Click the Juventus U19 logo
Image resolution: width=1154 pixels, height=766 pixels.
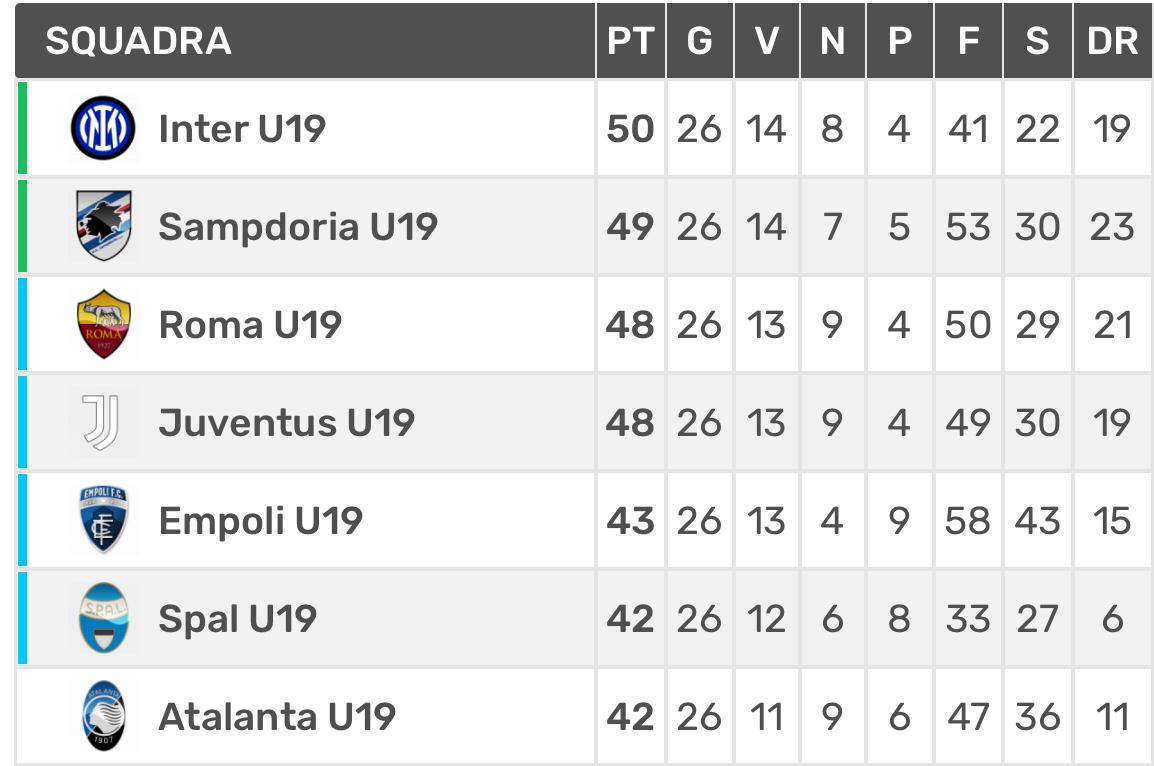(x=102, y=422)
